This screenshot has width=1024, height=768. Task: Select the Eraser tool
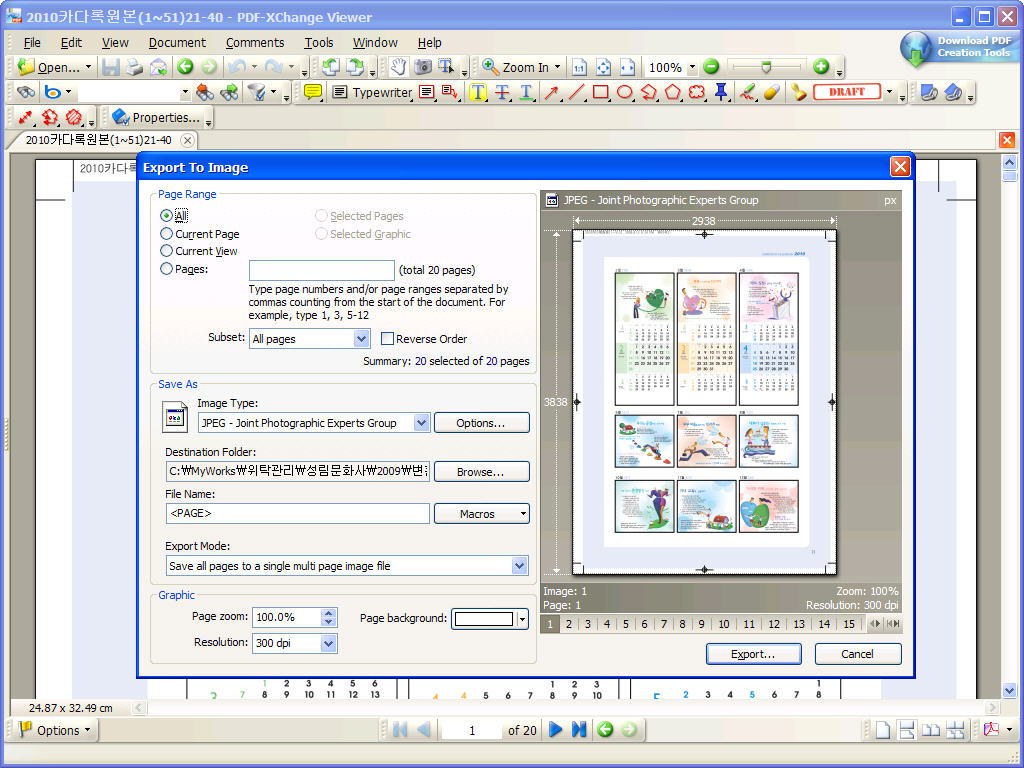[x=771, y=92]
